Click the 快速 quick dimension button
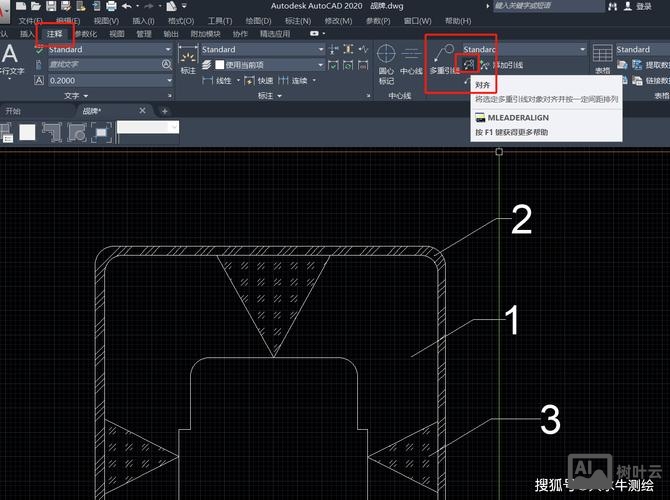 (265, 80)
